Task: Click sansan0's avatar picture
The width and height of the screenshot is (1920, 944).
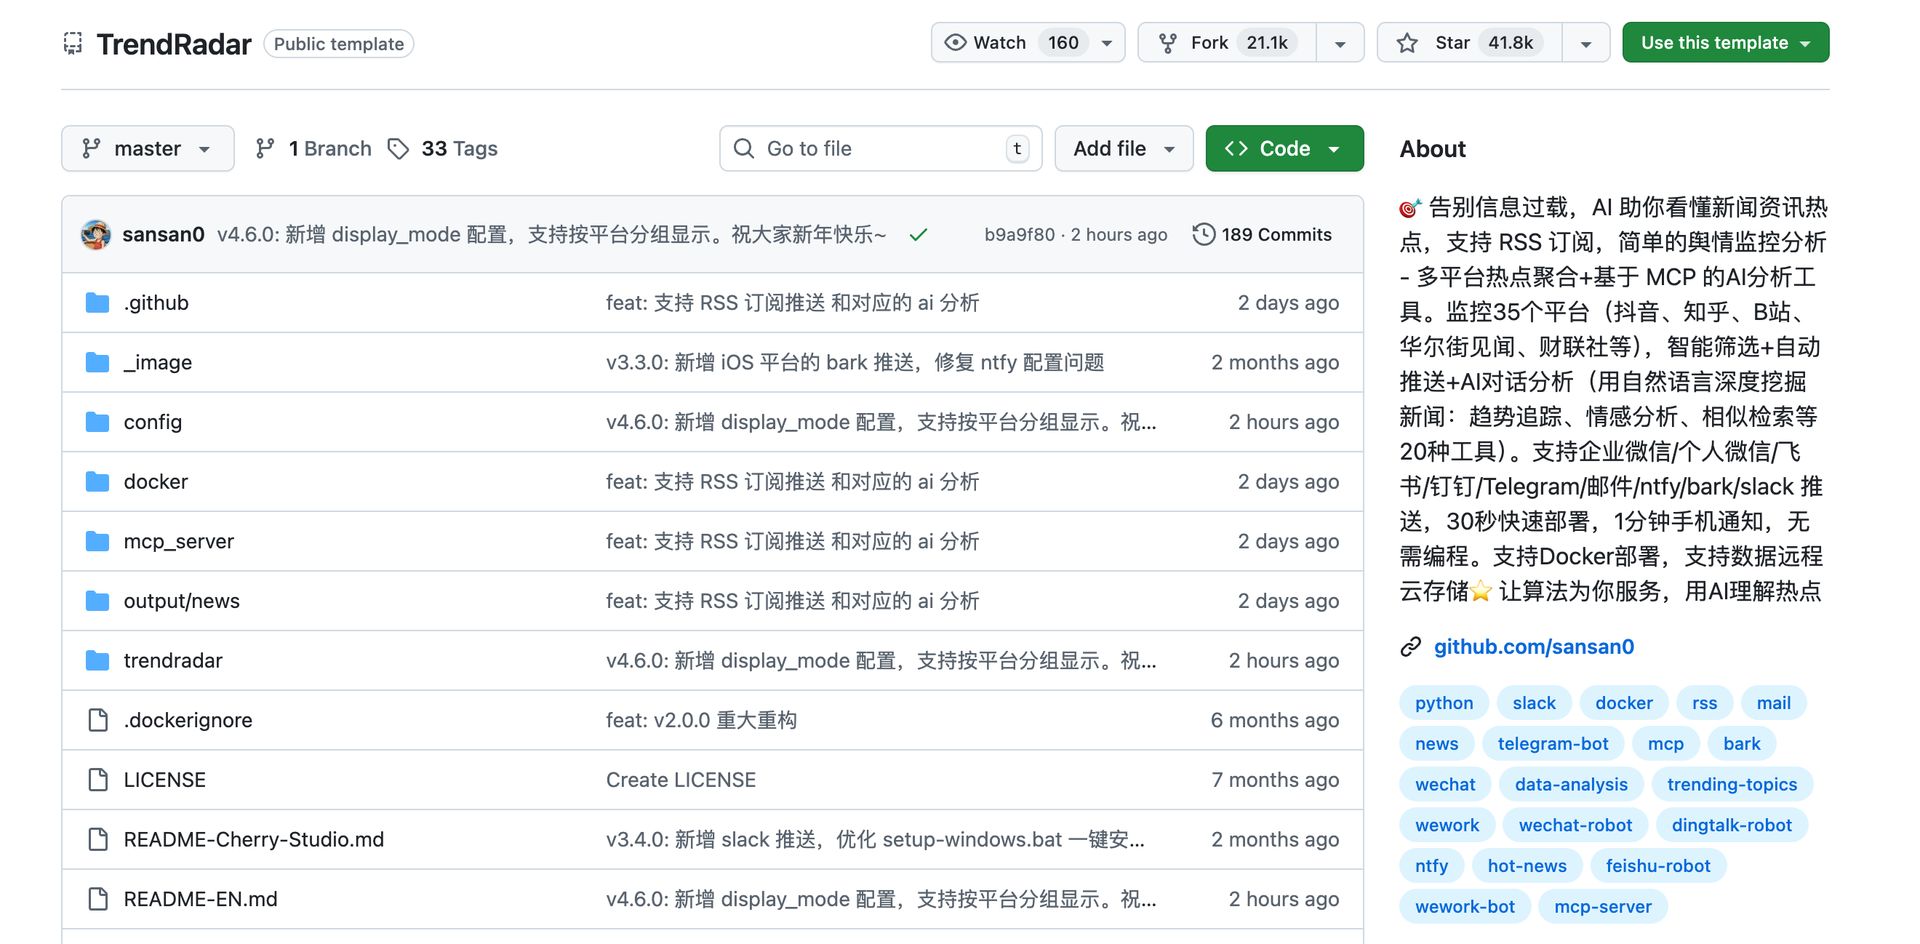Action: point(96,235)
